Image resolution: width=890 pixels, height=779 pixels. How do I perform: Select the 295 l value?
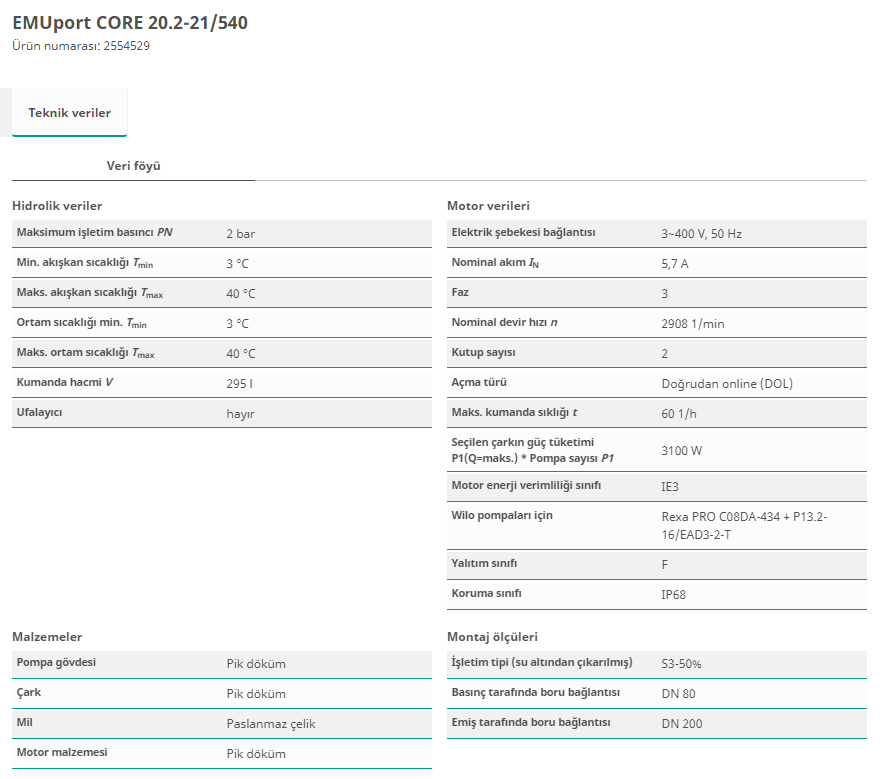click(240, 384)
